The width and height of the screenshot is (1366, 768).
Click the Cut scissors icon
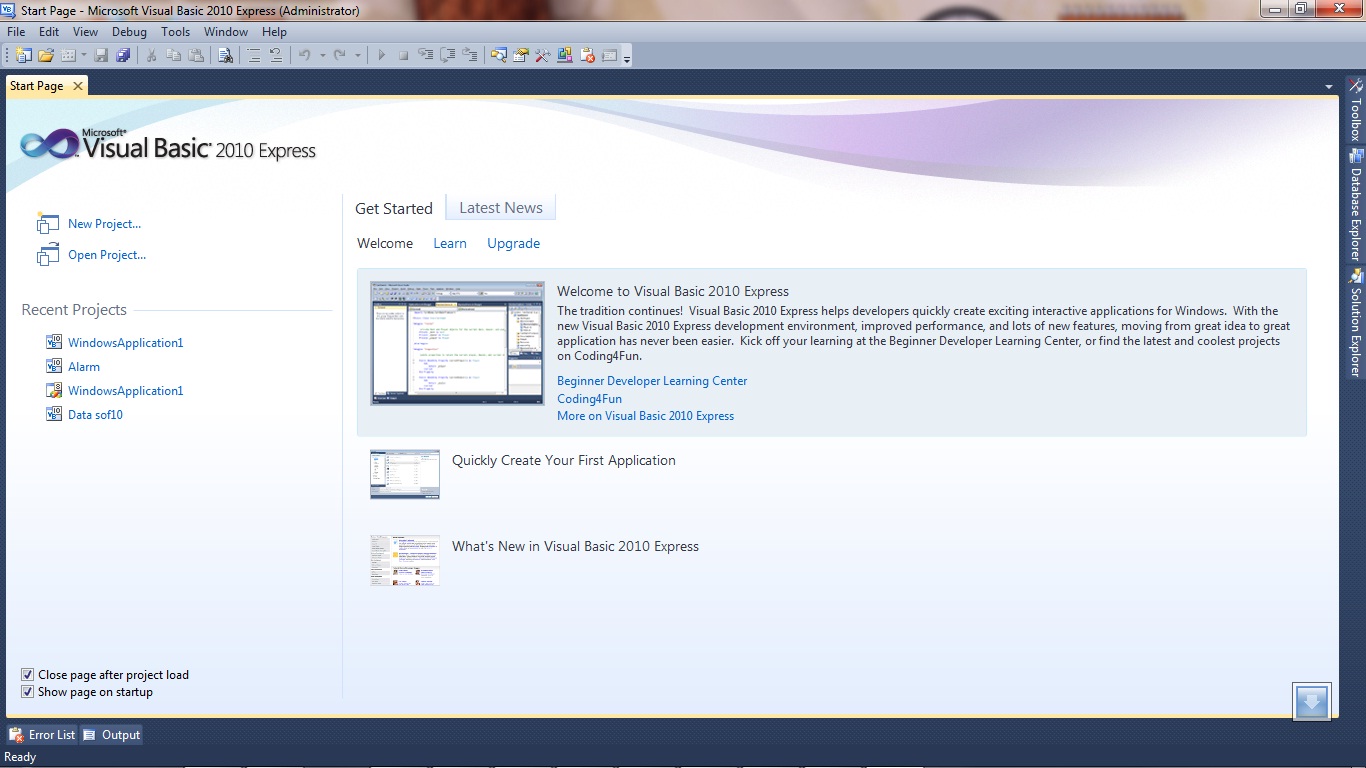pos(152,56)
